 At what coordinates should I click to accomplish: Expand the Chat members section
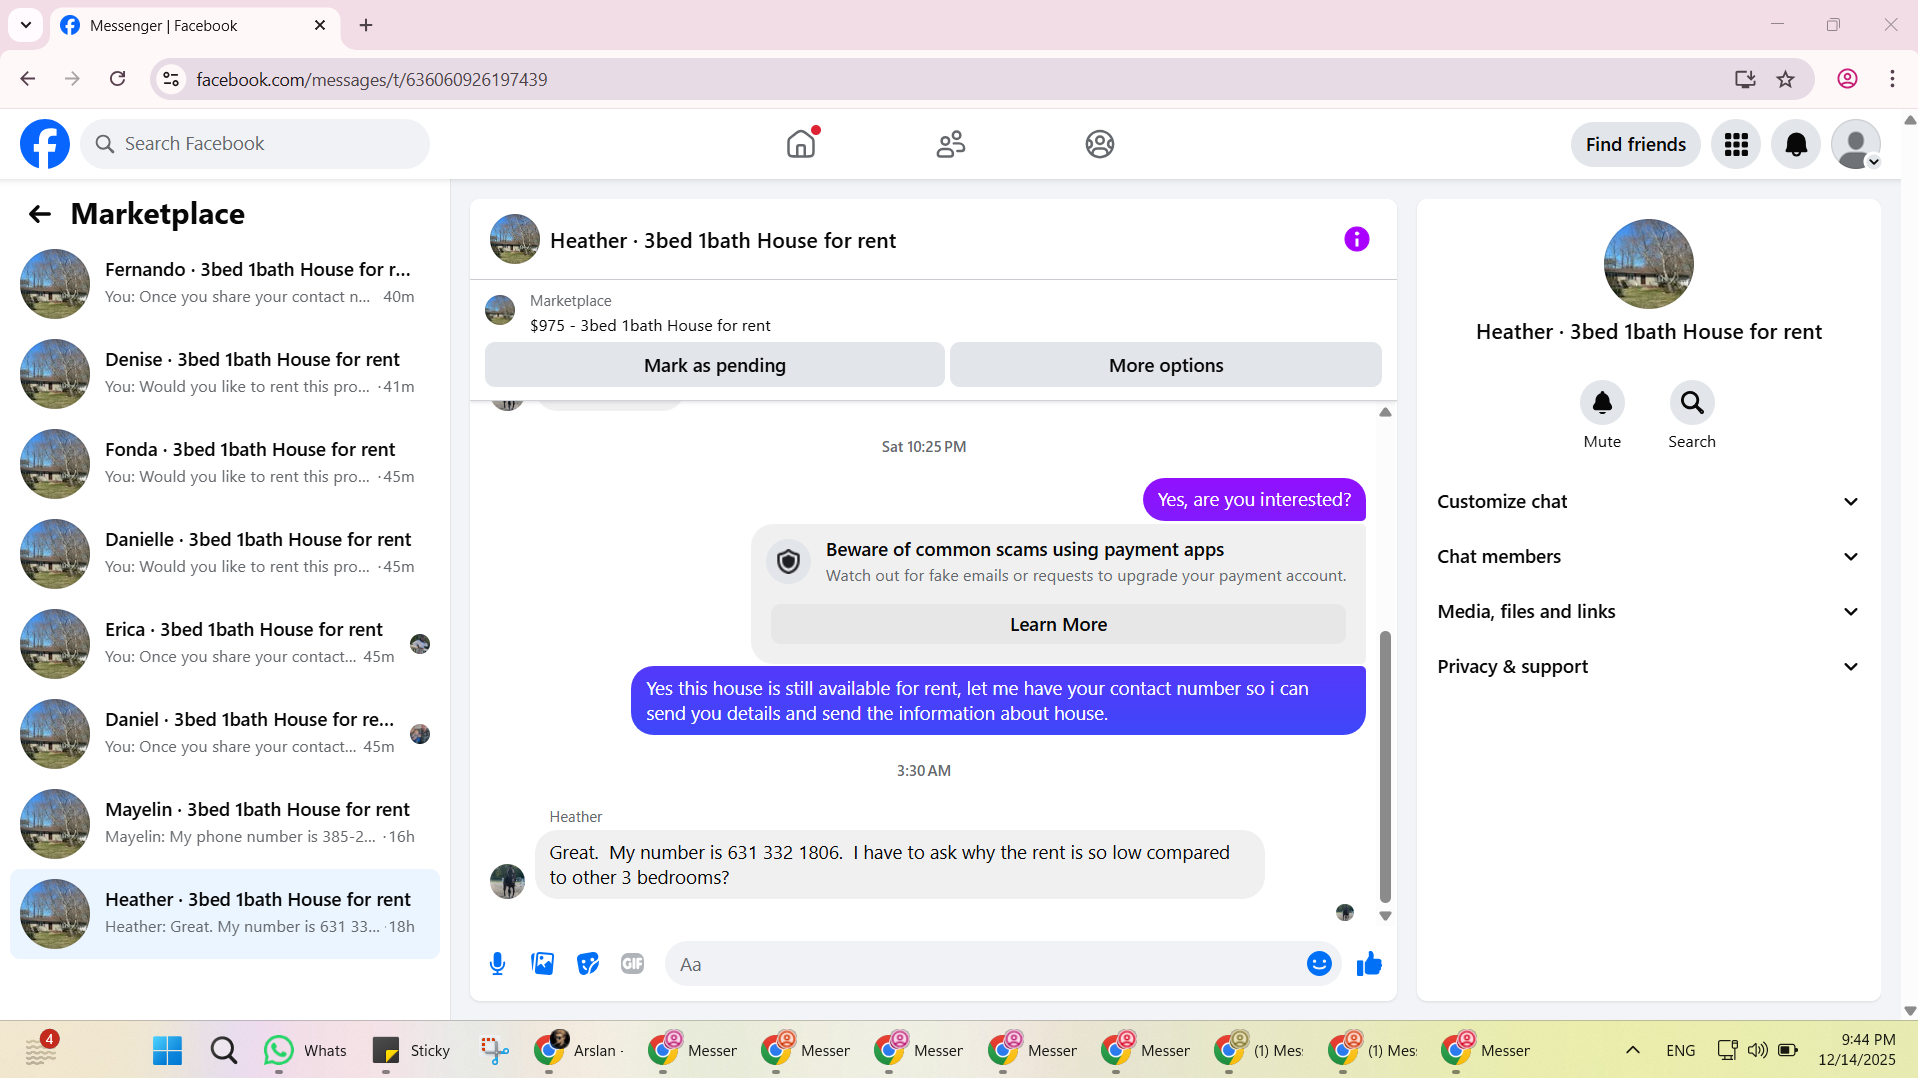(1648, 557)
